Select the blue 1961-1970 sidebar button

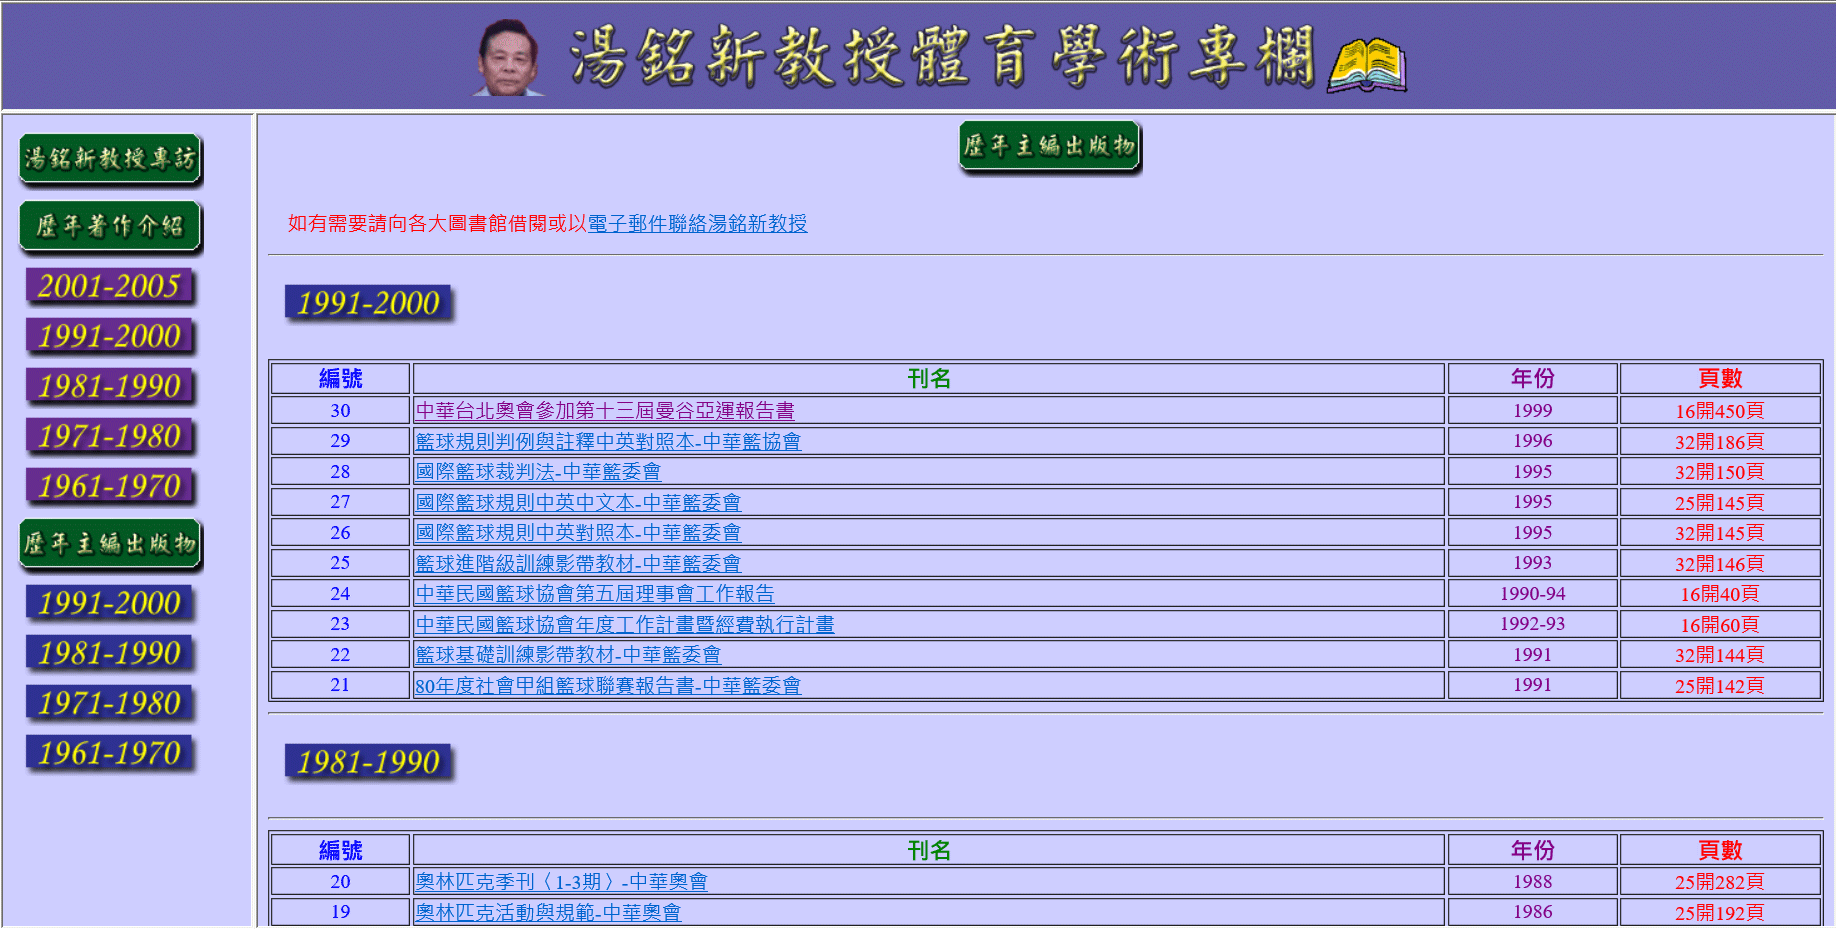click(110, 754)
